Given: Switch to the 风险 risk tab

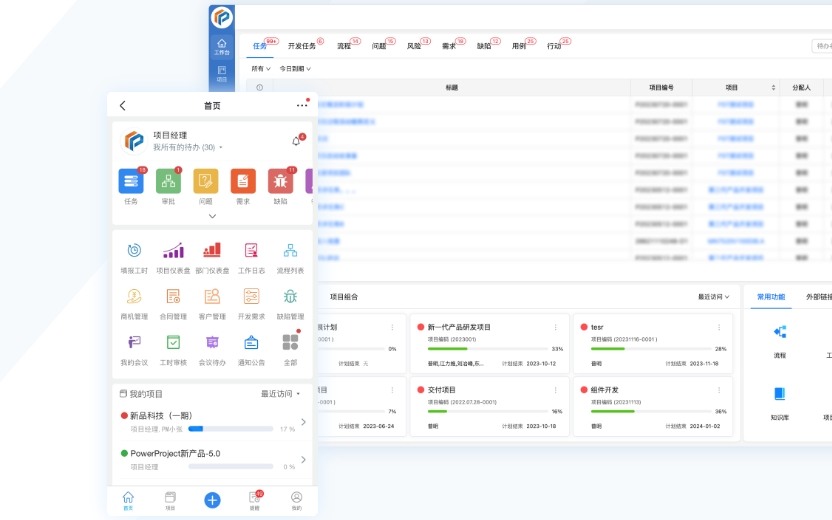Looking at the screenshot, I should (x=414, y=46).
